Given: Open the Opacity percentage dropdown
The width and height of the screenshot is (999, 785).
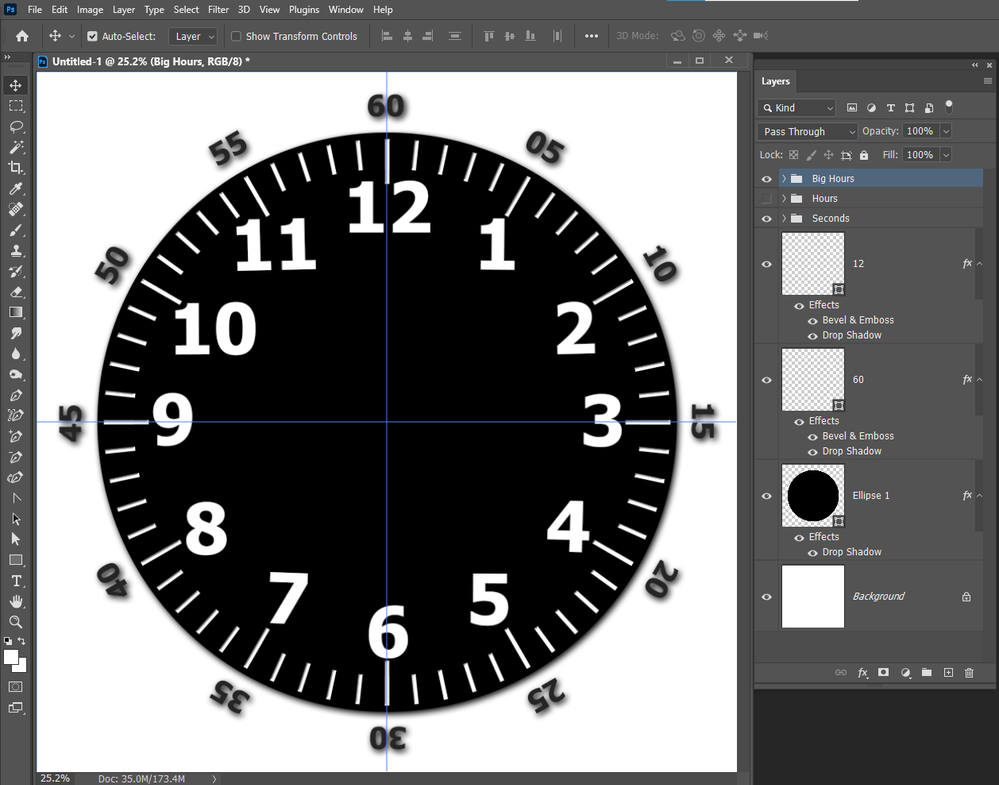Looking at the screenshot, I should [944, 131].
